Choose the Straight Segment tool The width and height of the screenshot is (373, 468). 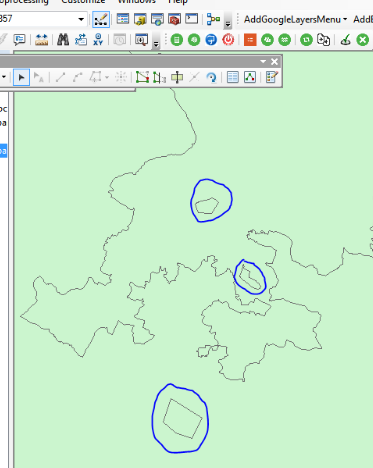[60, 77]
